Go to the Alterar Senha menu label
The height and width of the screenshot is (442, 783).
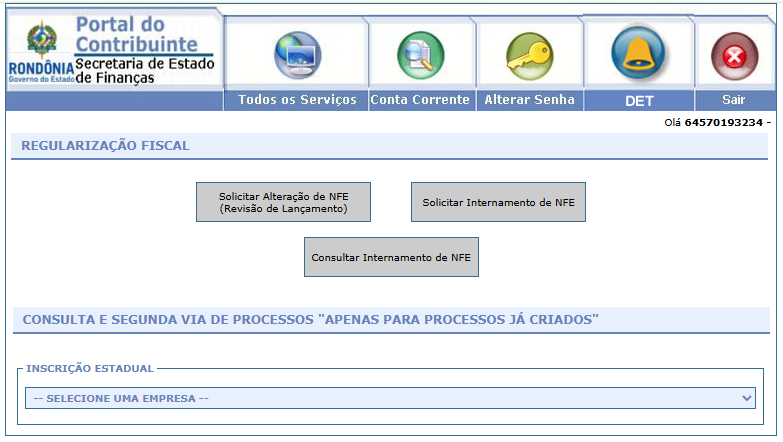click(x=529, y=100)
